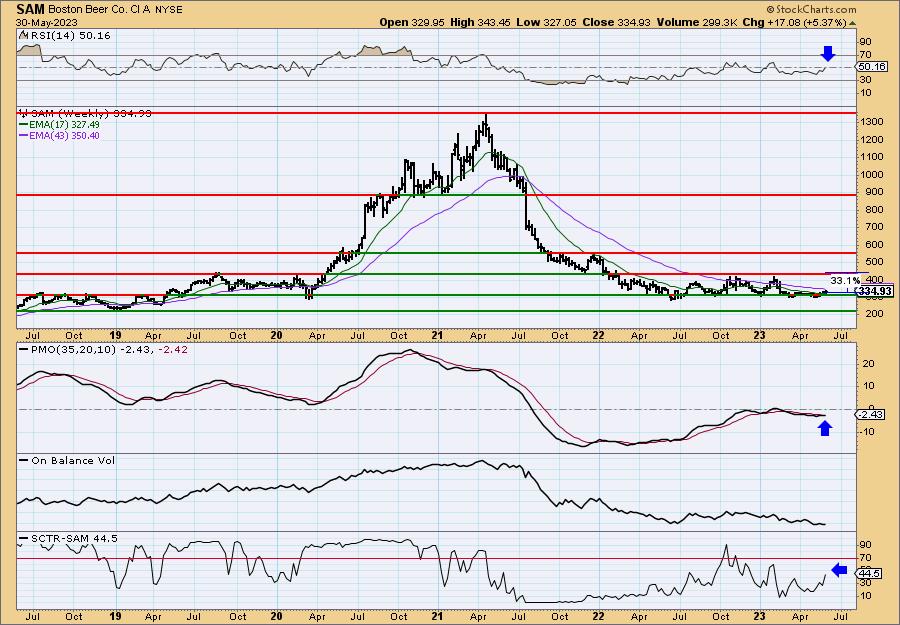Click the 70 label on RSI axis
Image resolution: width=900 pixels, height=625 pixels.
tap(866, 55)
